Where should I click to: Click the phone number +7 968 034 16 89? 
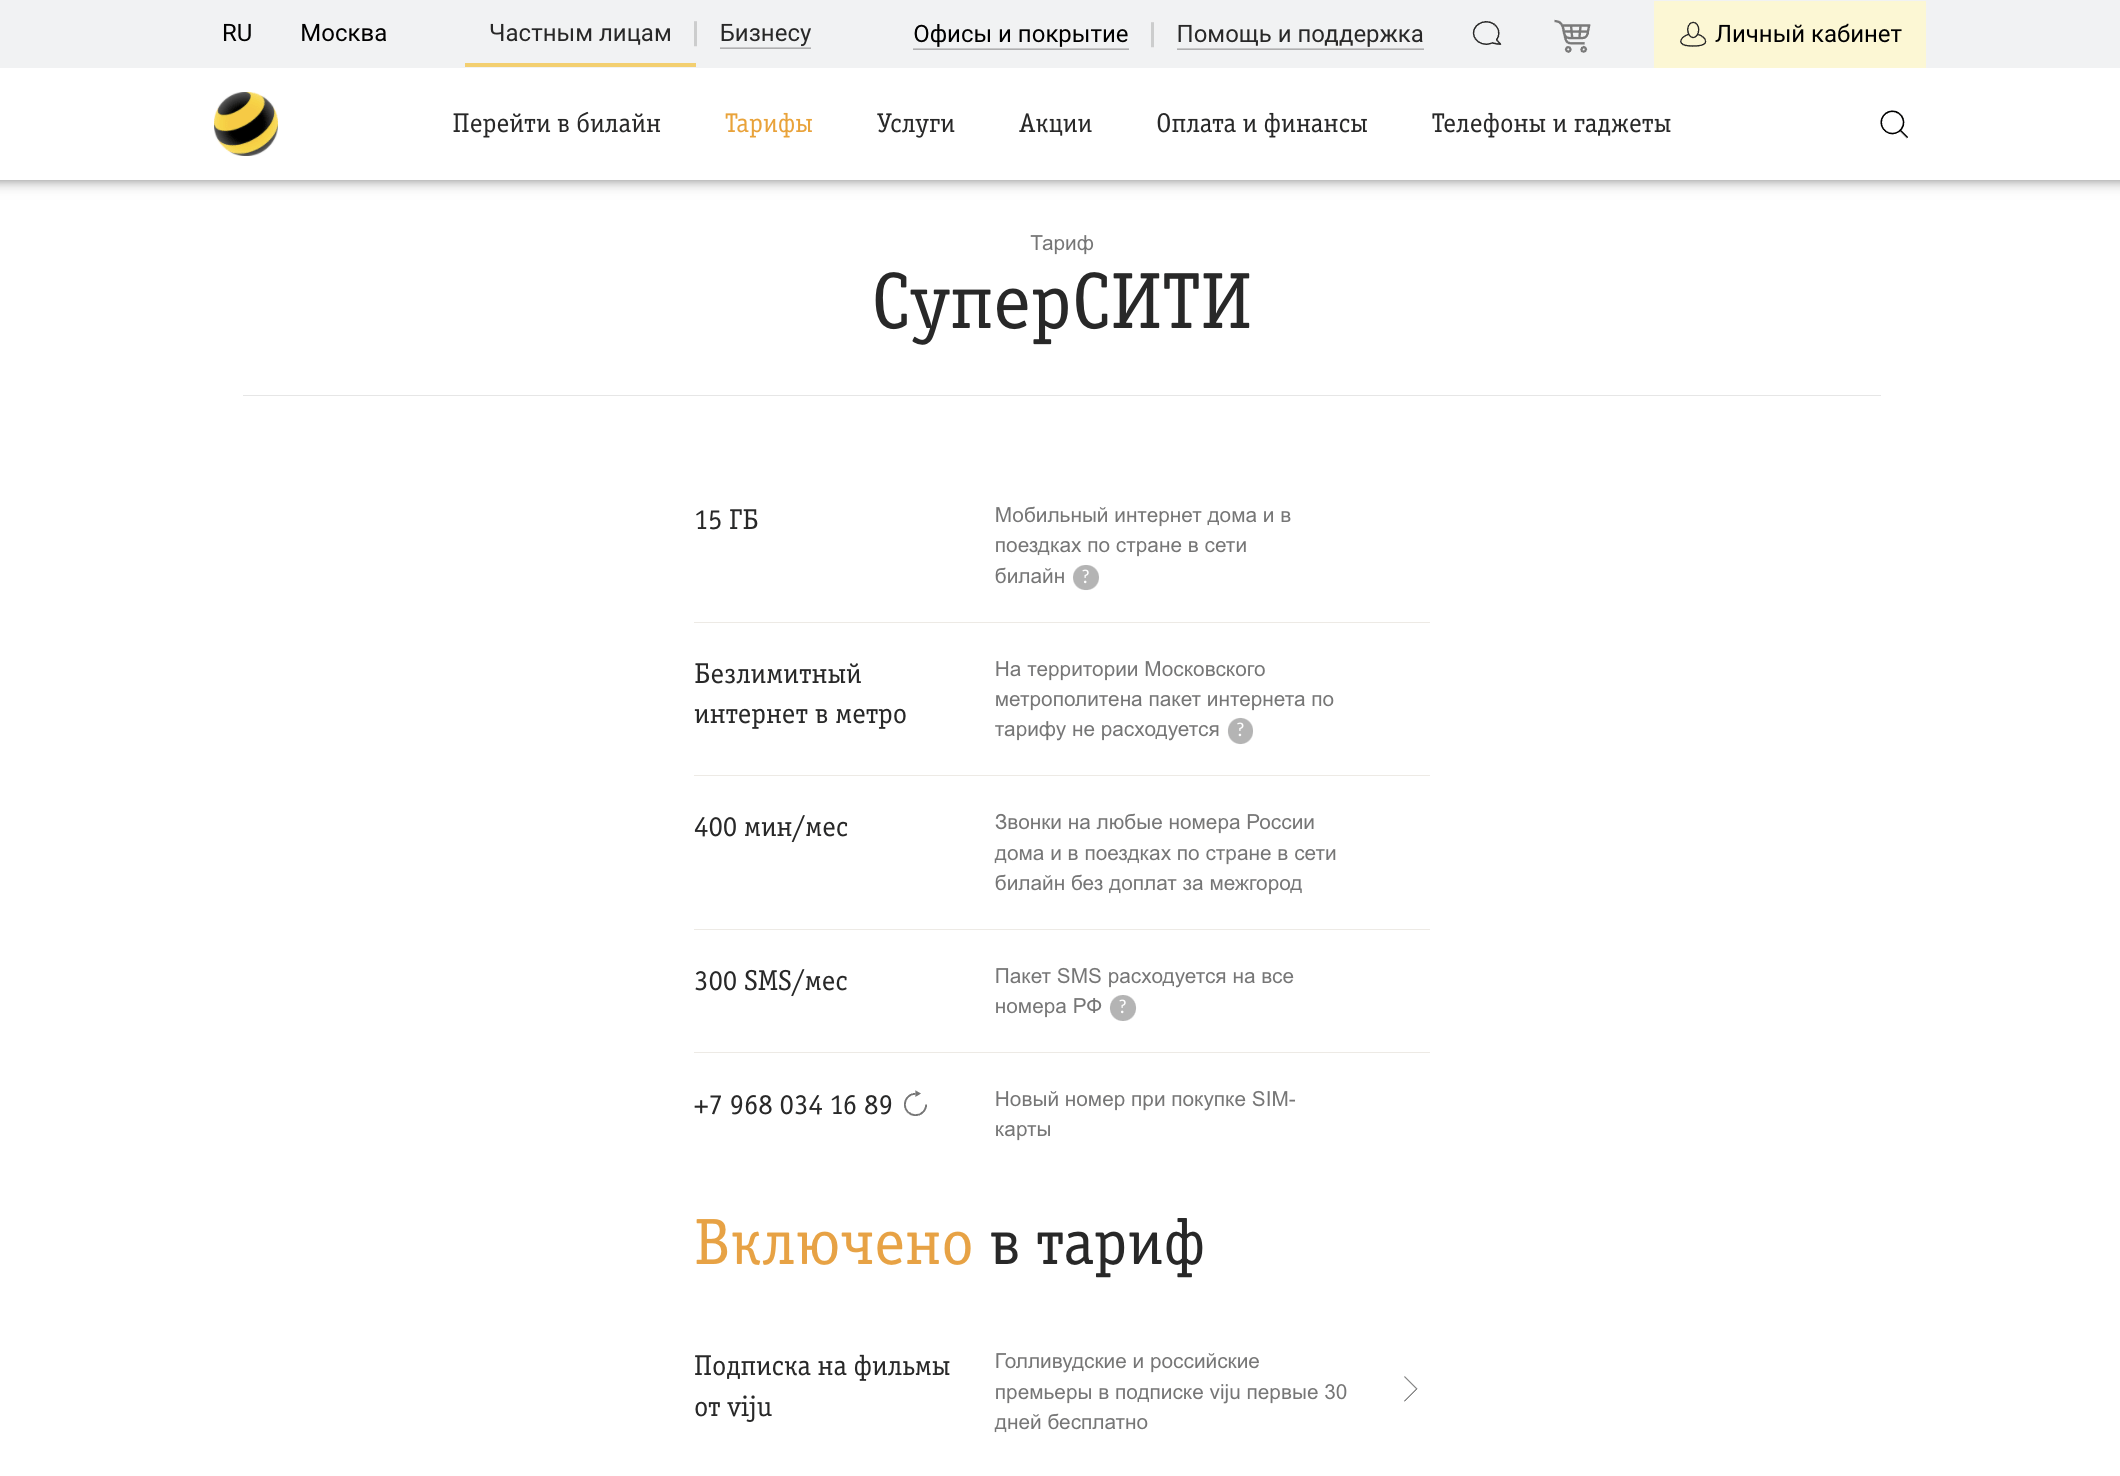point(793,1104)
